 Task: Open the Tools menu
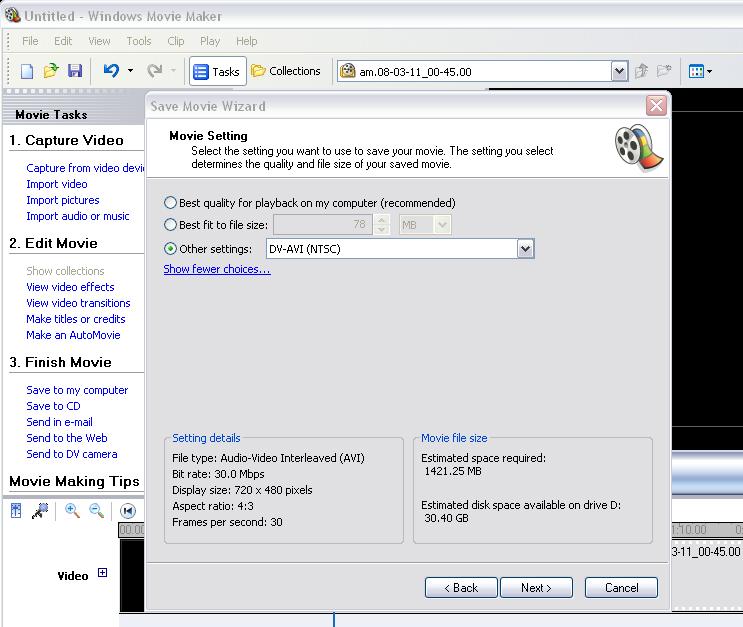click(x=138, y=41)
